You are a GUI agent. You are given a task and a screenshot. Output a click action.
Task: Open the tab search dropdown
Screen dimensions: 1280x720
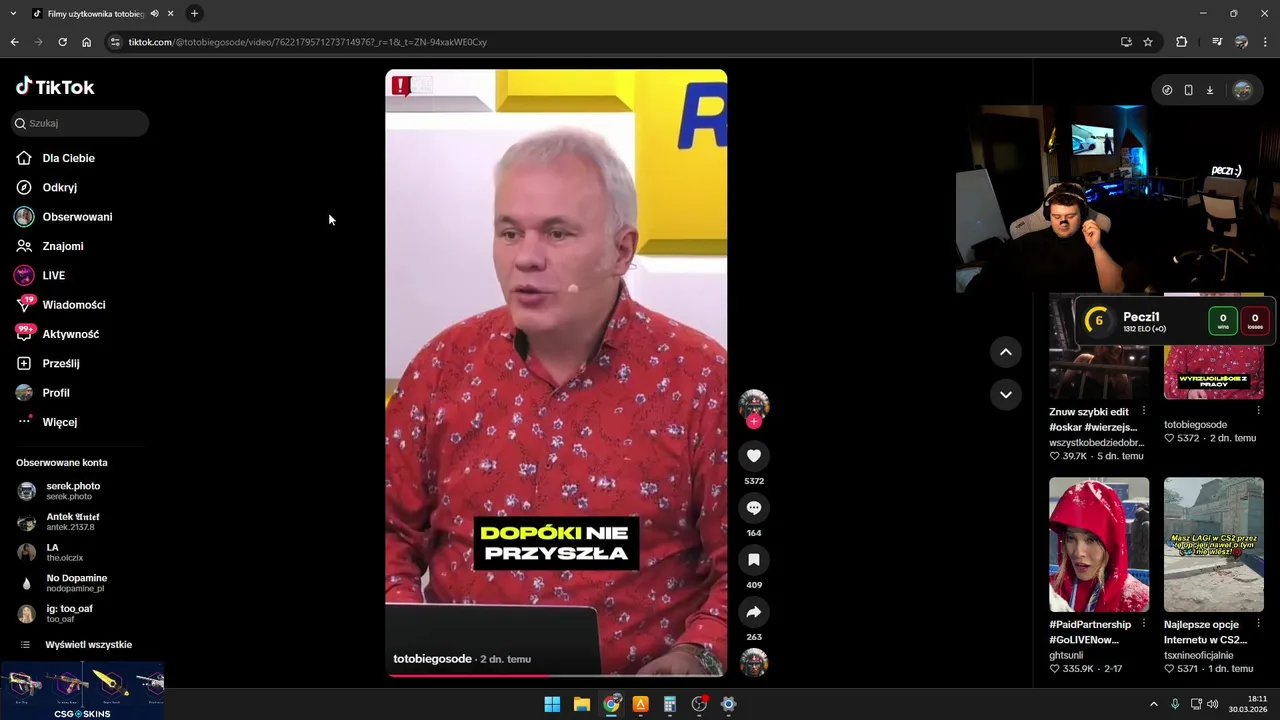(x=13, y=13)
